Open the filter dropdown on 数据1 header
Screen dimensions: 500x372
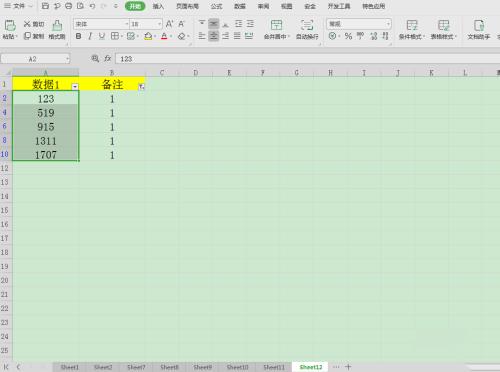(x=75, y=87)
